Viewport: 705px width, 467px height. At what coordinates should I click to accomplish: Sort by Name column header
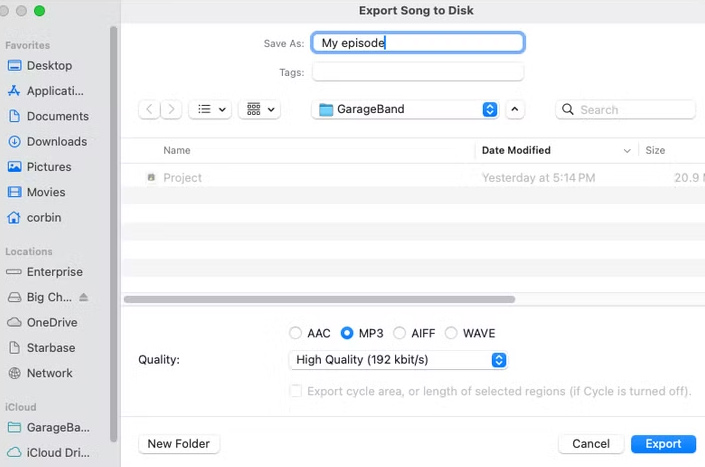[x=177, y=151]
